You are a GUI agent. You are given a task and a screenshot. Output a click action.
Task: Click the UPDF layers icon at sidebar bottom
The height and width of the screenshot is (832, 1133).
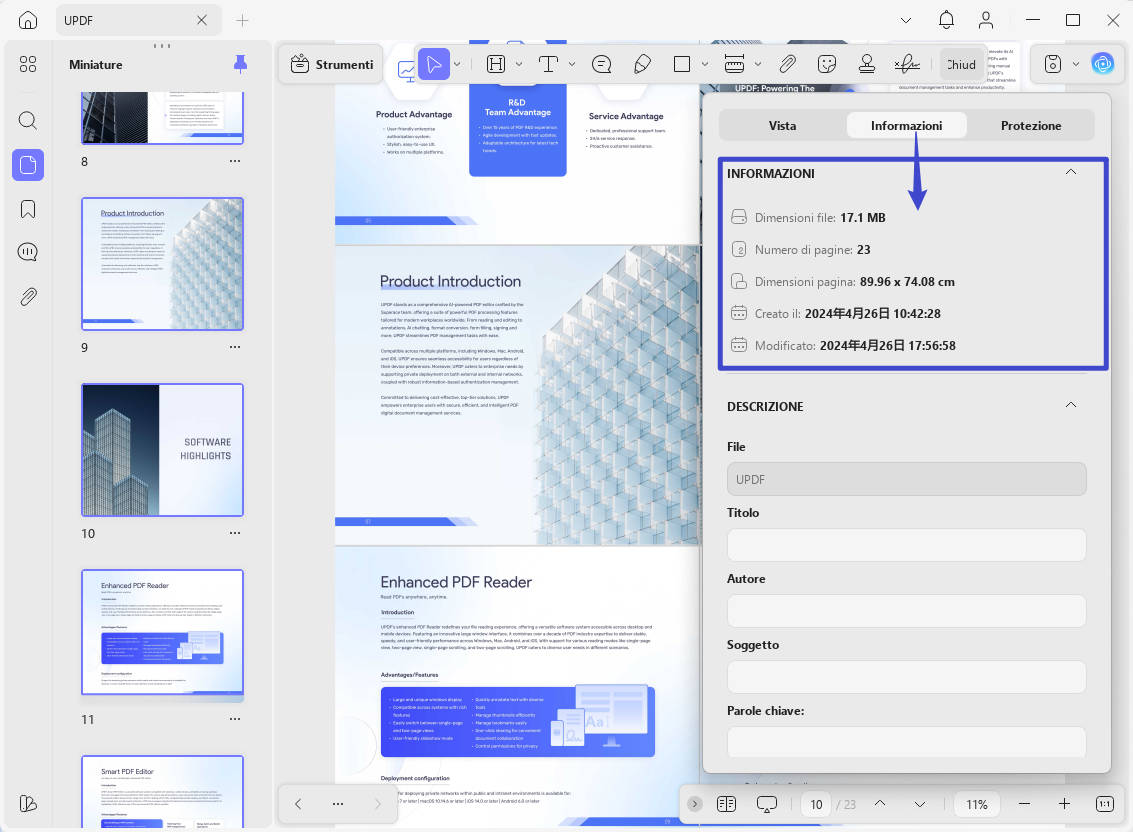pyautogui.click(x=27, y=803)
